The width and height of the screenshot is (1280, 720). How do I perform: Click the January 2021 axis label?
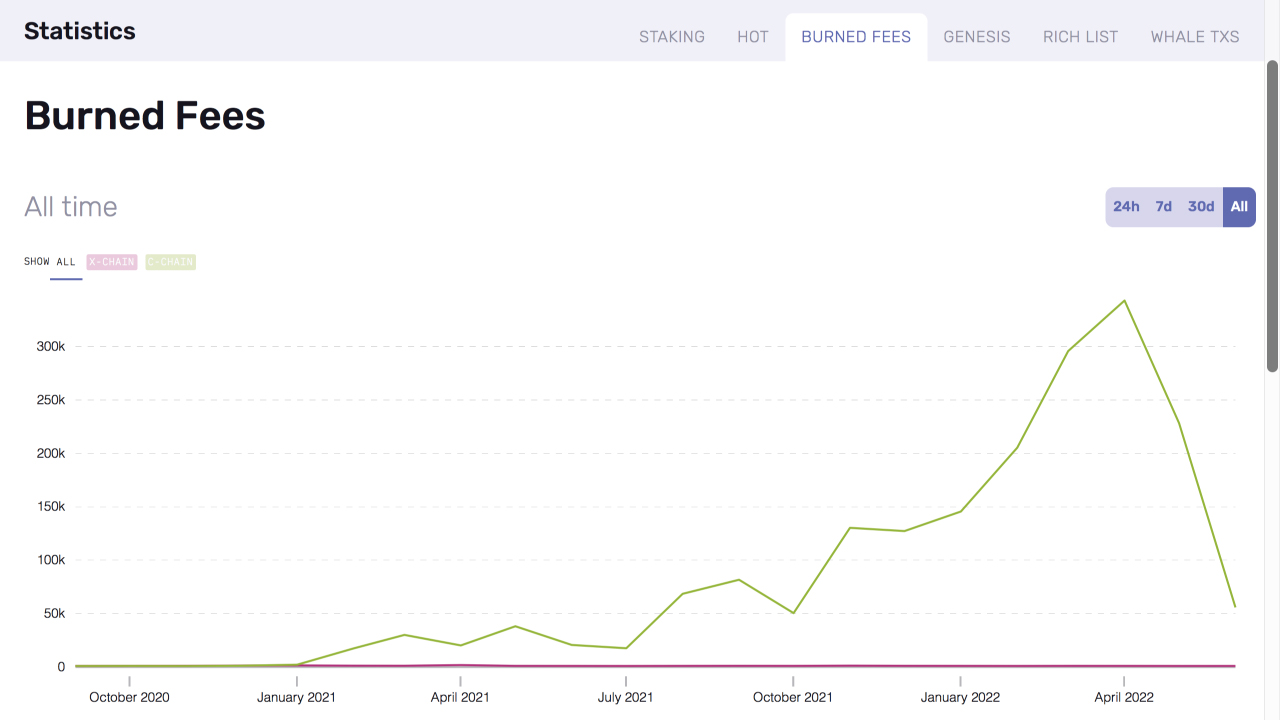pos(296,697)
